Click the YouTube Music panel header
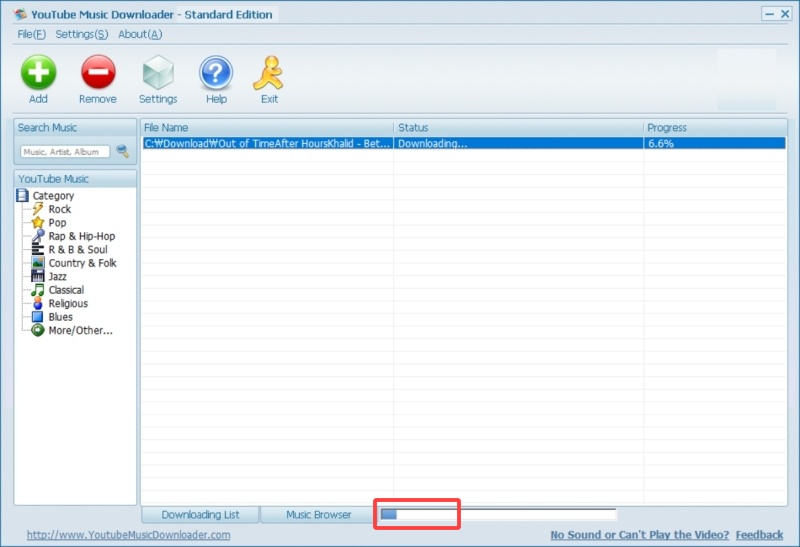The height and width of the screenshot is (547, 800). point(75,179)
